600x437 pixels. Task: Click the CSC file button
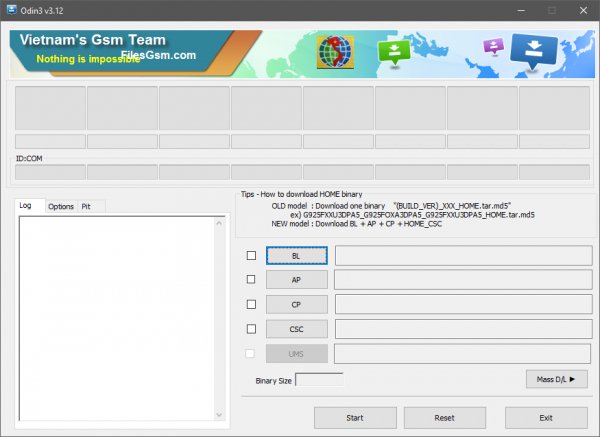click(297, 329)
